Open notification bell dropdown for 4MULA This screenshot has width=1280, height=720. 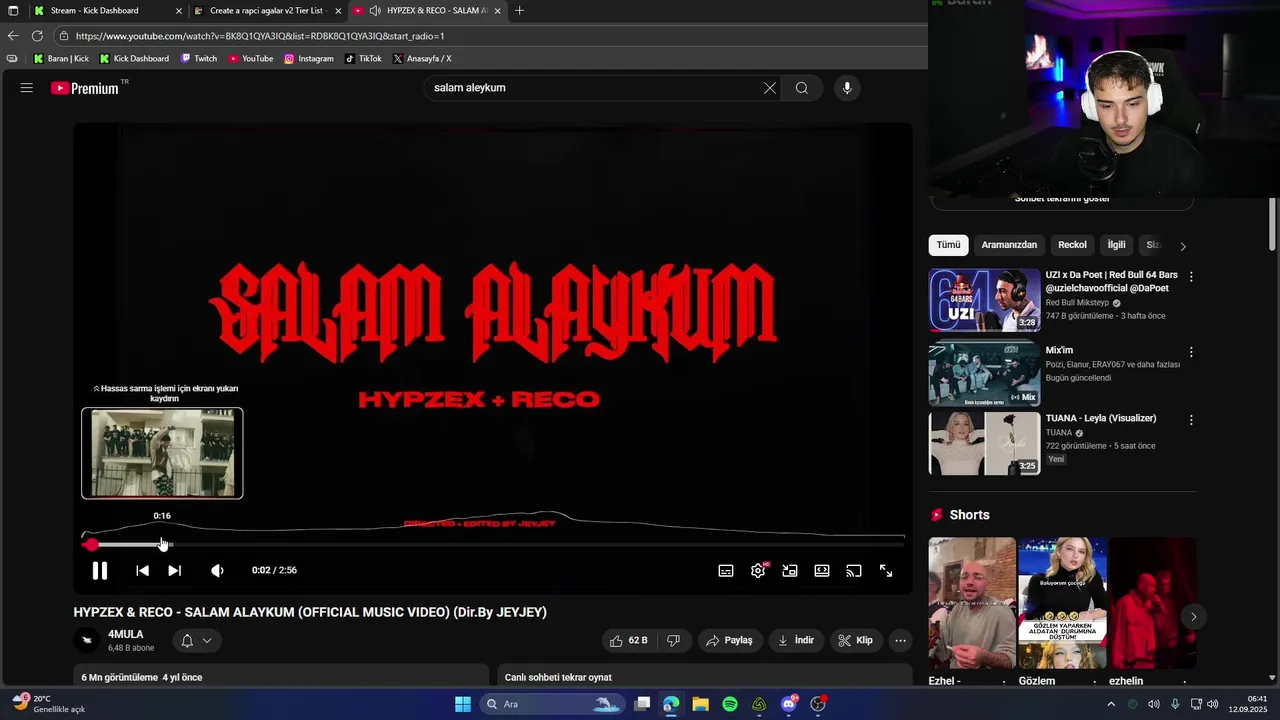(196, 641)
